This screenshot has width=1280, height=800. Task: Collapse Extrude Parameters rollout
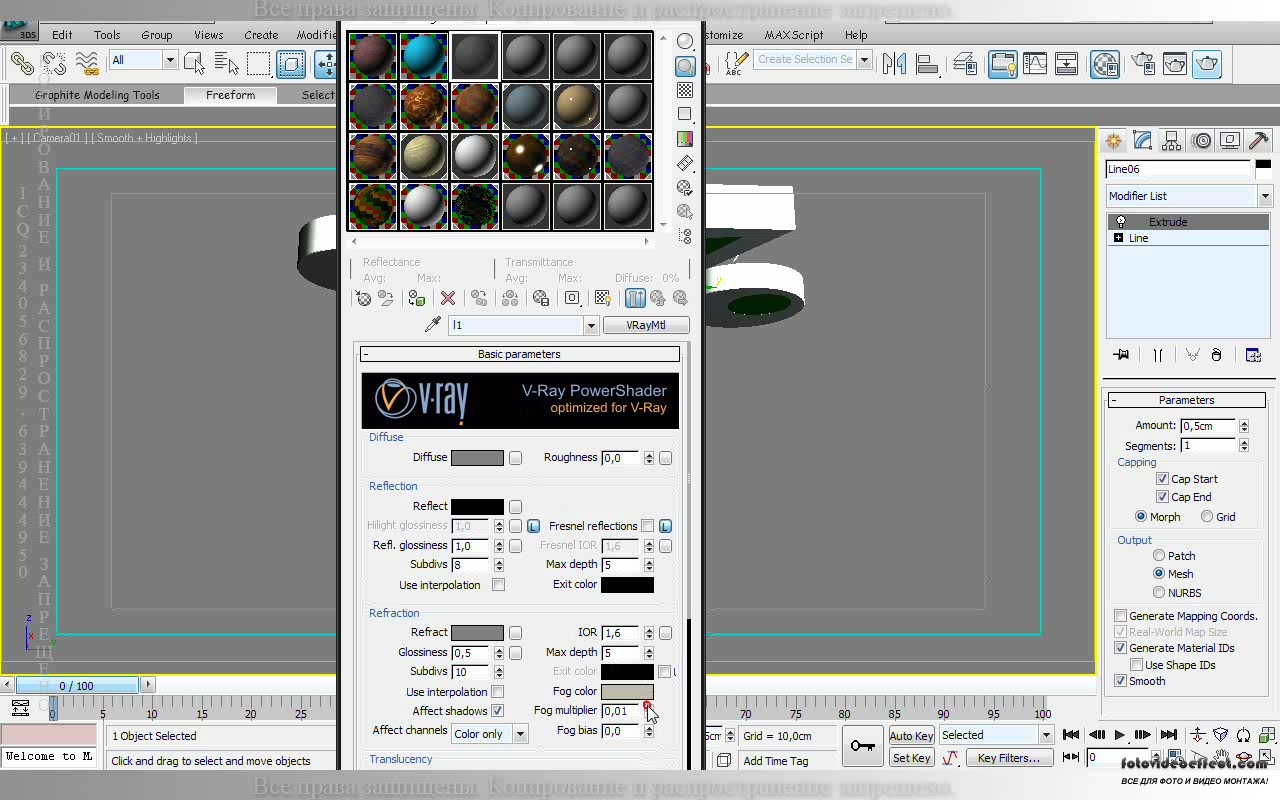coord(1187,400)
